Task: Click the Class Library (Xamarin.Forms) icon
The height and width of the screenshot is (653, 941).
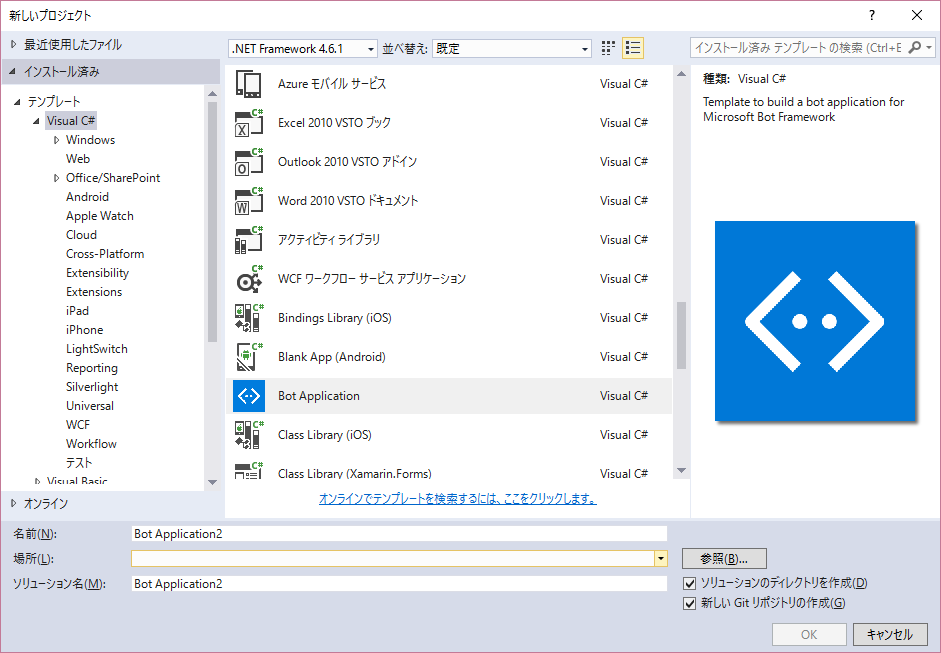Action: [x=248, y=470]
